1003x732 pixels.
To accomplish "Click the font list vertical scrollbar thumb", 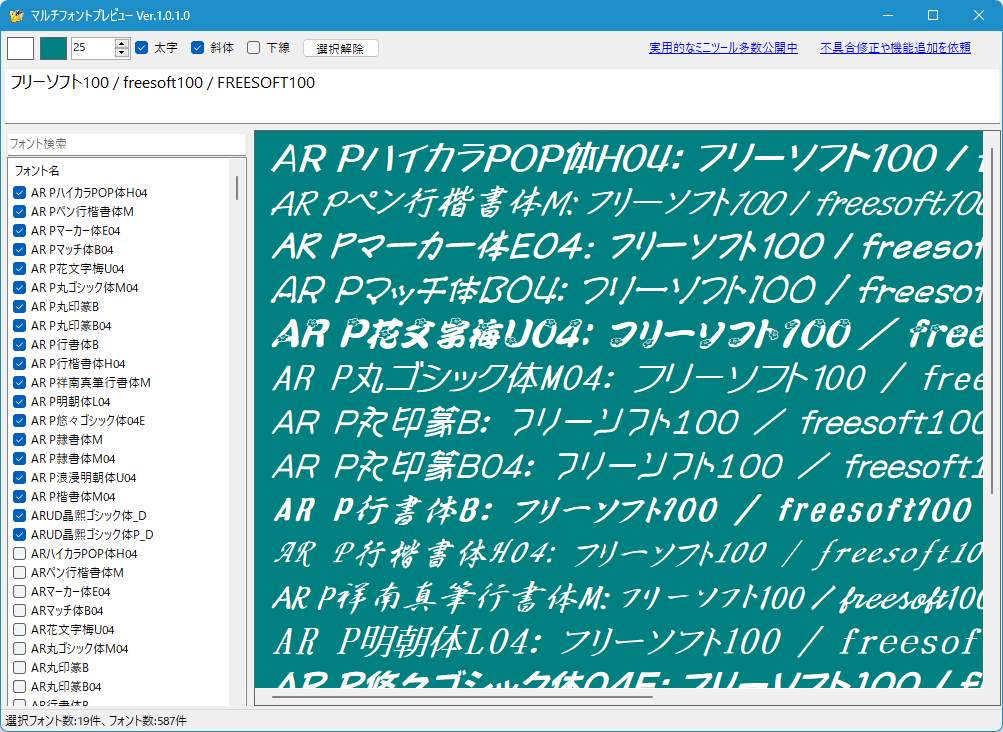I will point(237,187).
